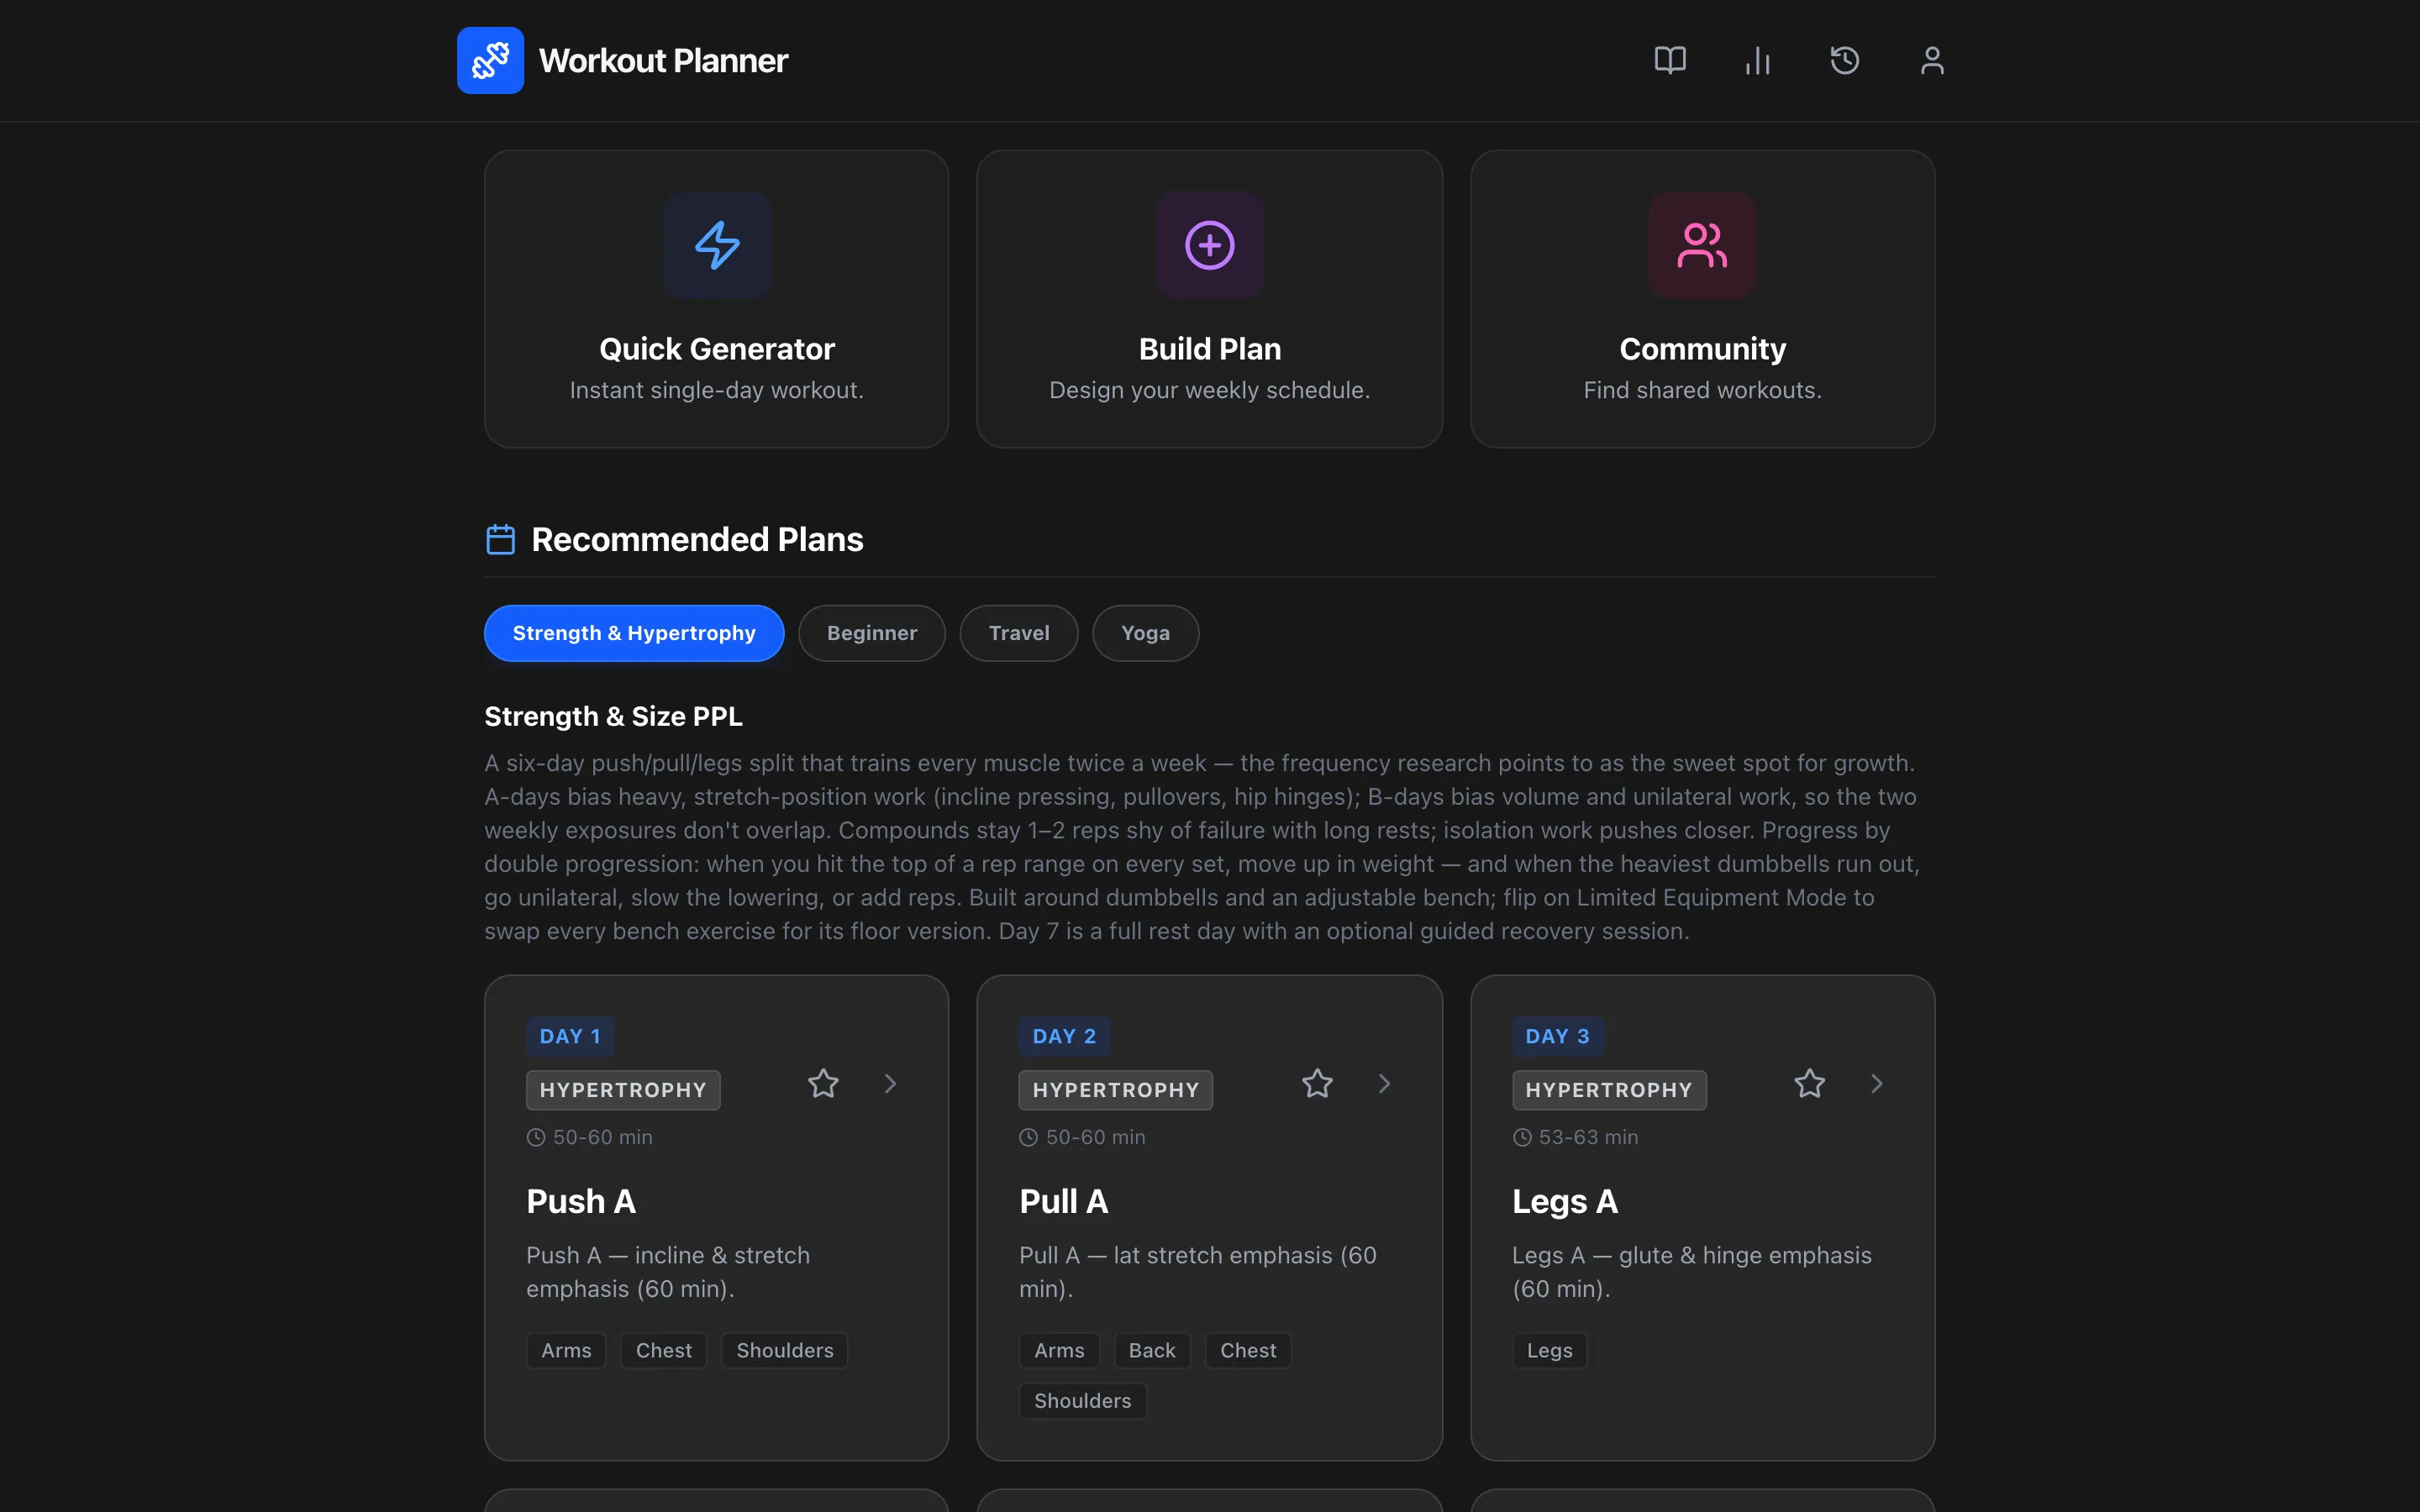Favorite the Push A workout with star
The height and width of the screenshot is (1512, 2420).
pyautogui.click(x=823, y=1084)
